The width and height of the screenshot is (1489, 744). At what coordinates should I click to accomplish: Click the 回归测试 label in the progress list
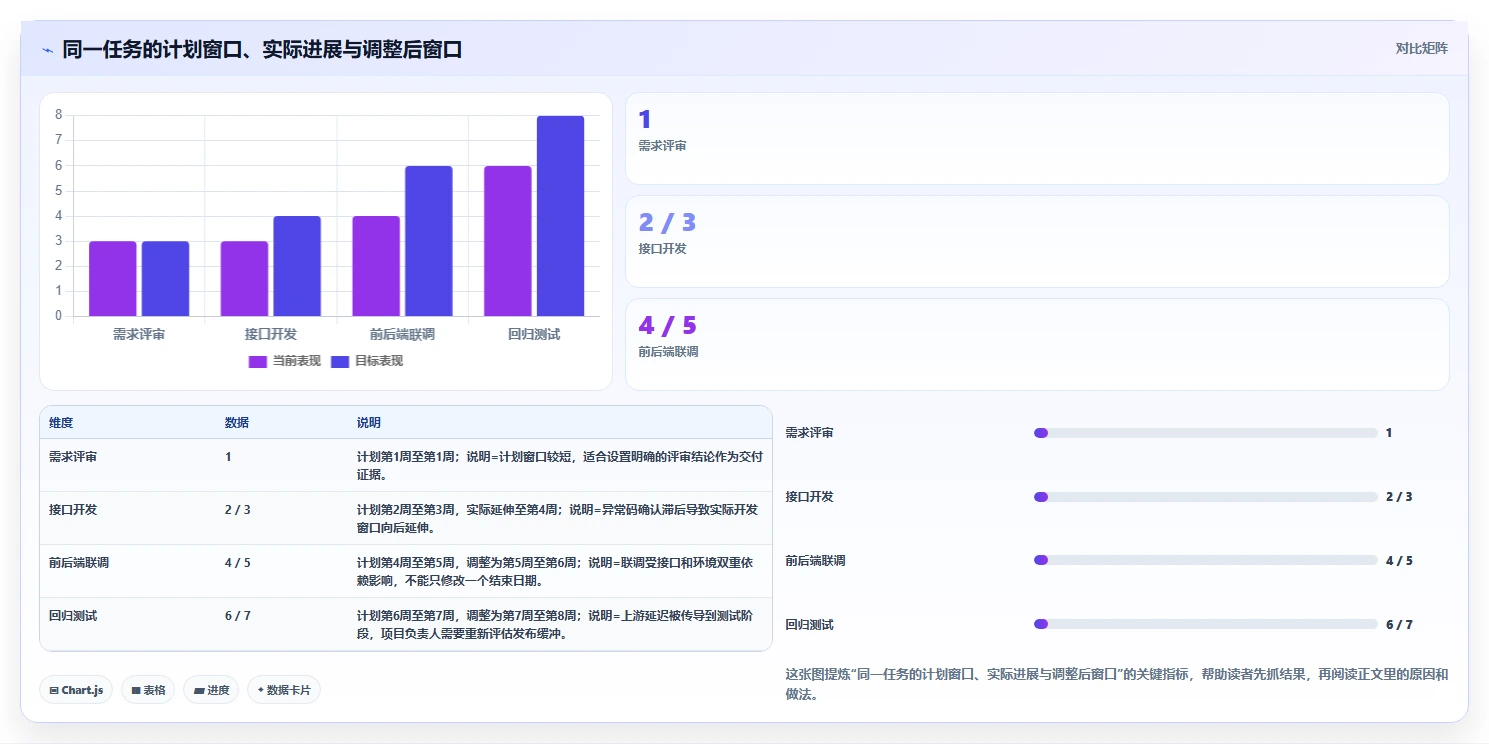click(809, 625)
